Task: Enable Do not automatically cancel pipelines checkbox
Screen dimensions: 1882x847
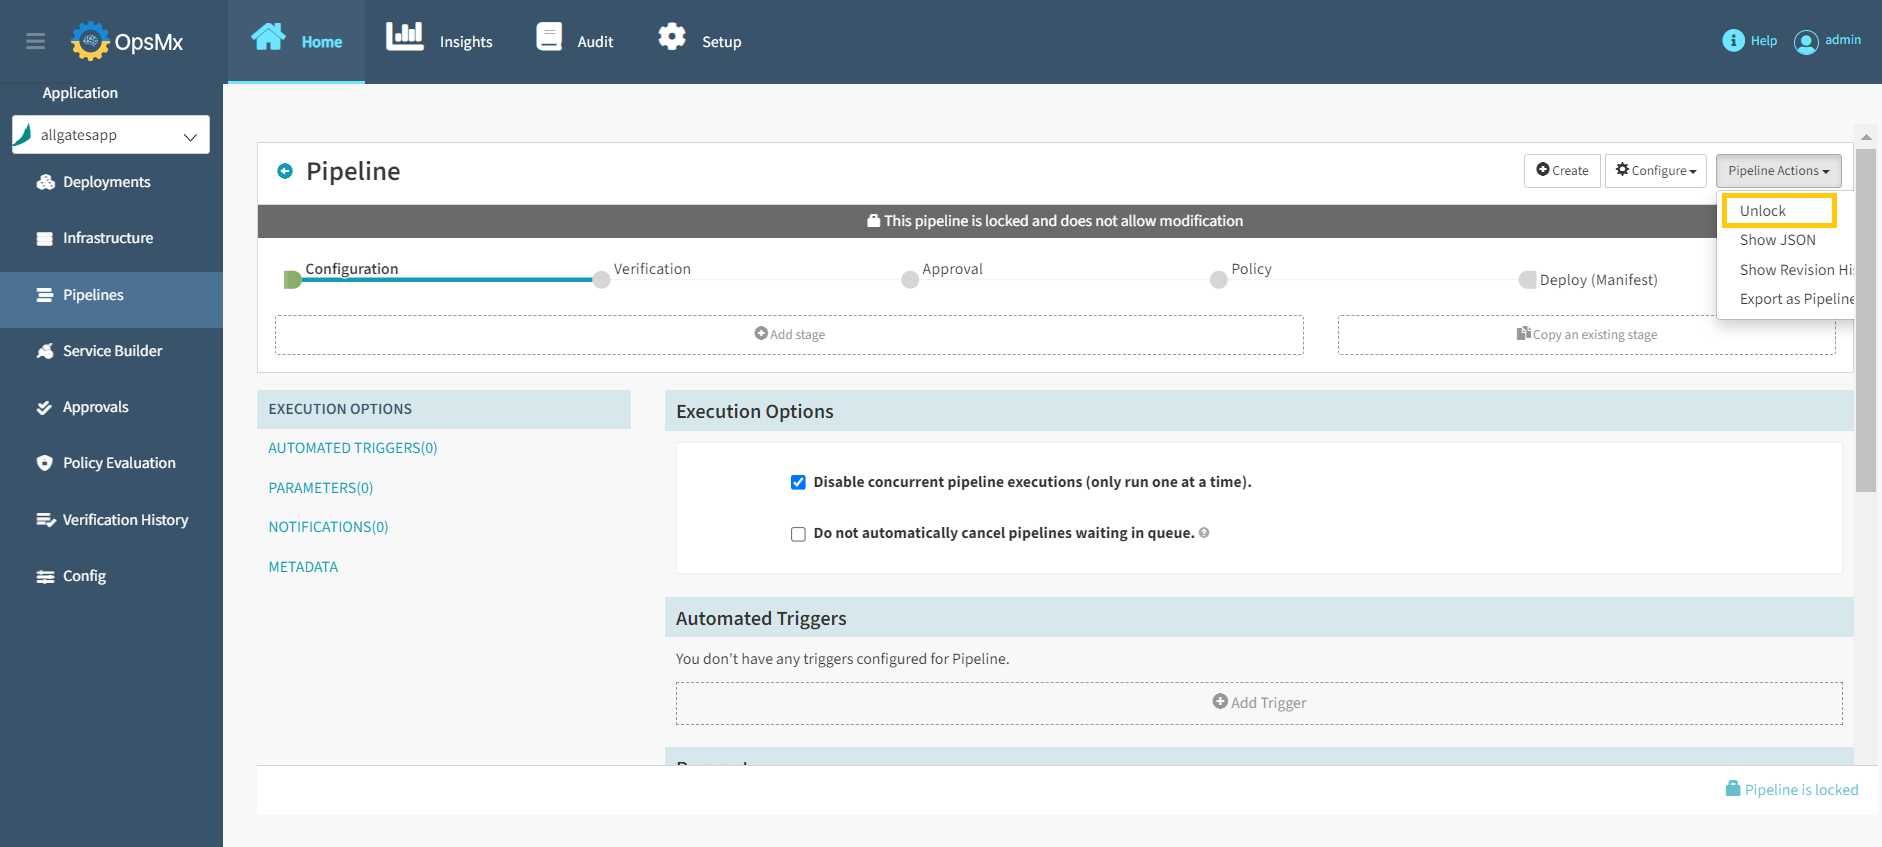Action: coord(798,534)
